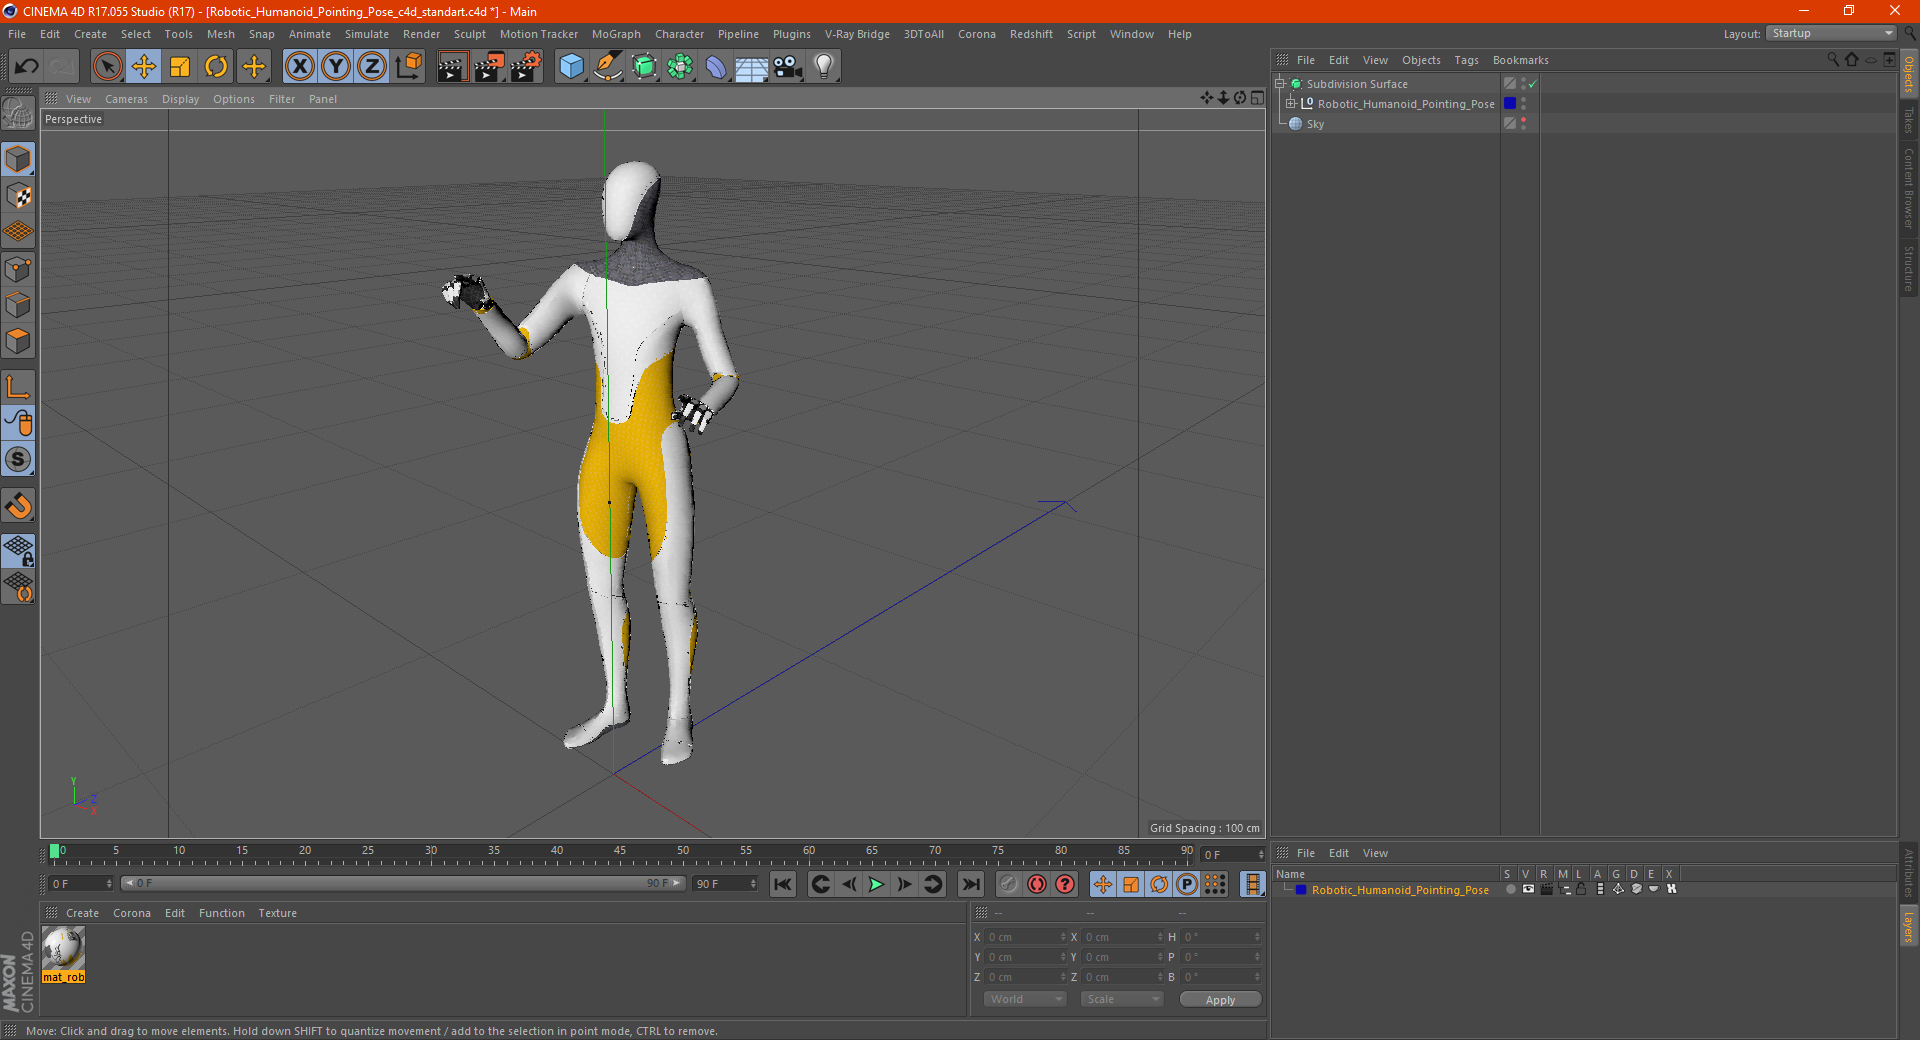
Task: Open Edit Render Settings
Action: pyautogui.click(x=526, y=67)
